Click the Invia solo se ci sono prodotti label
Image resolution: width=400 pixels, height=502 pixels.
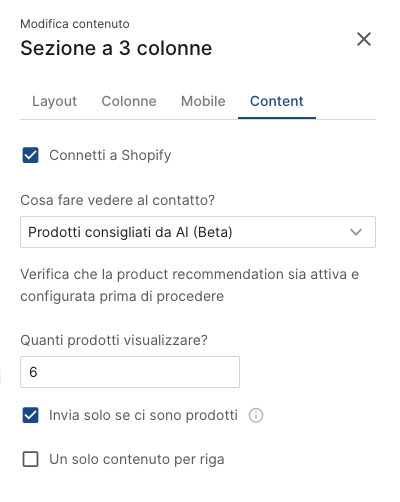[143, 415]
